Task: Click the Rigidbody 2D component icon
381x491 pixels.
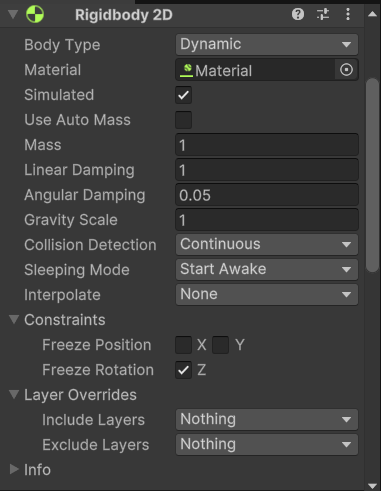Action: pyautogui.click(x=35, y=15)
